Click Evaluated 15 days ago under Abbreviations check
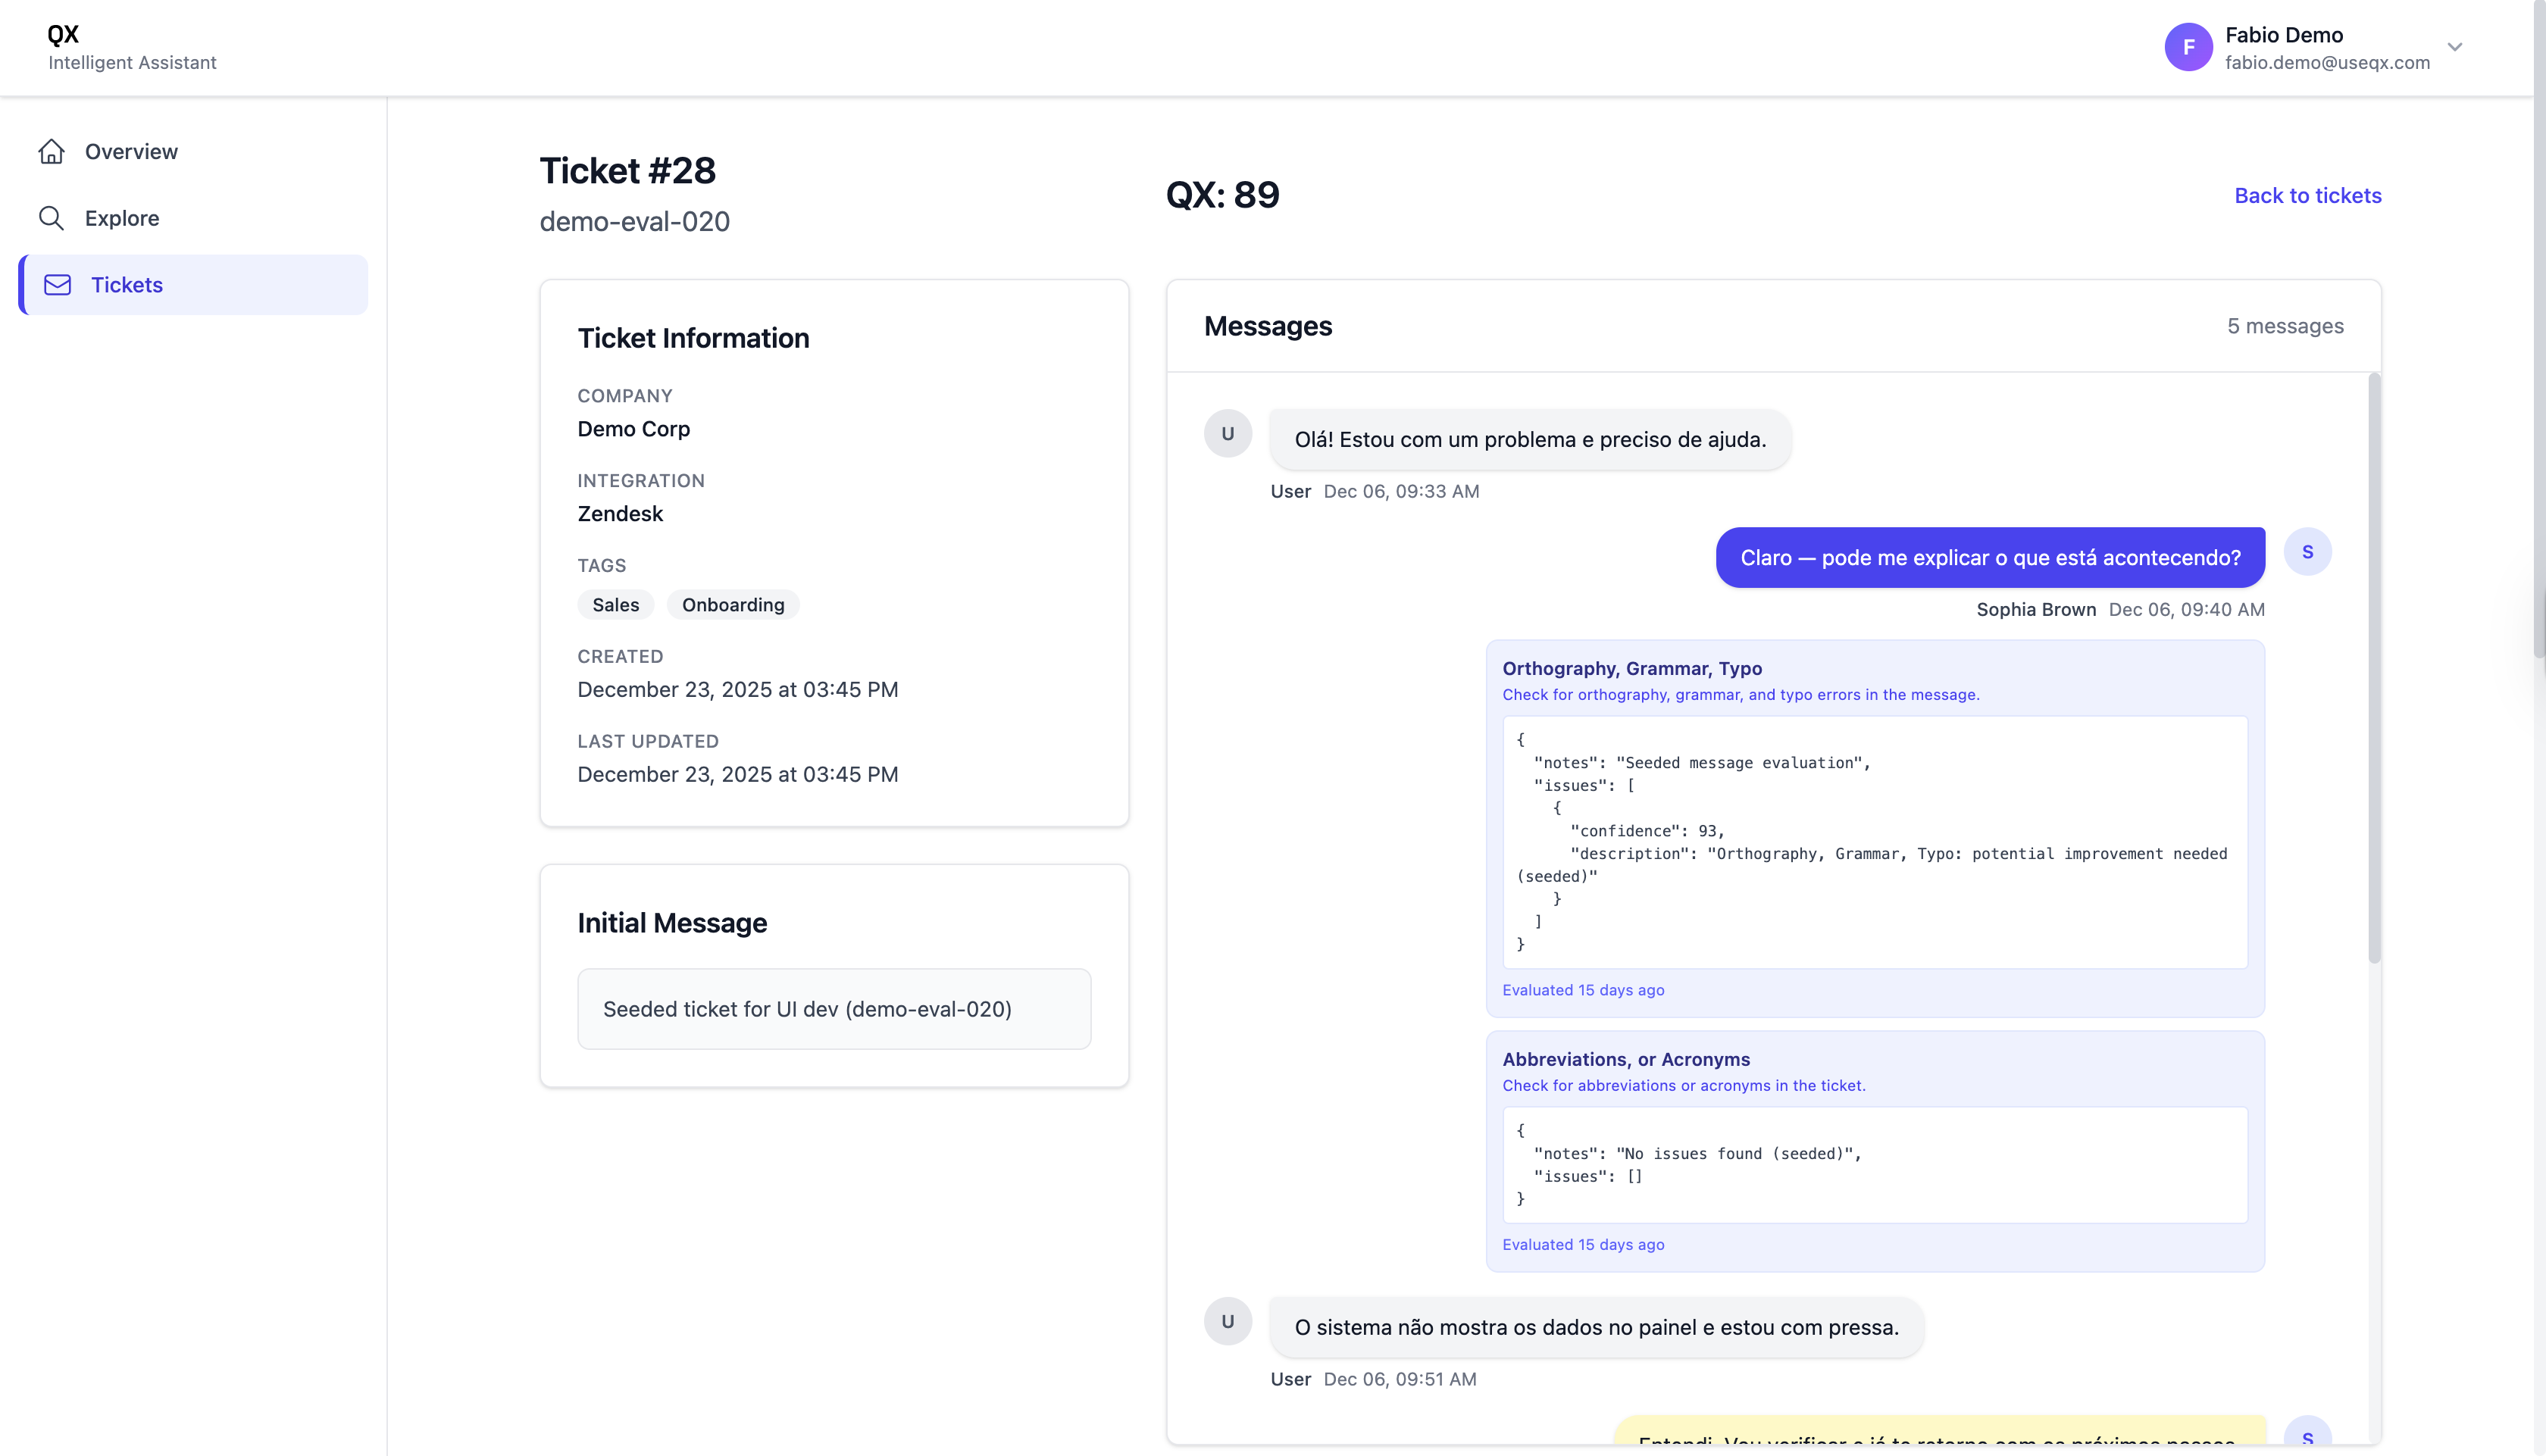 [x=1583, y=1244]
